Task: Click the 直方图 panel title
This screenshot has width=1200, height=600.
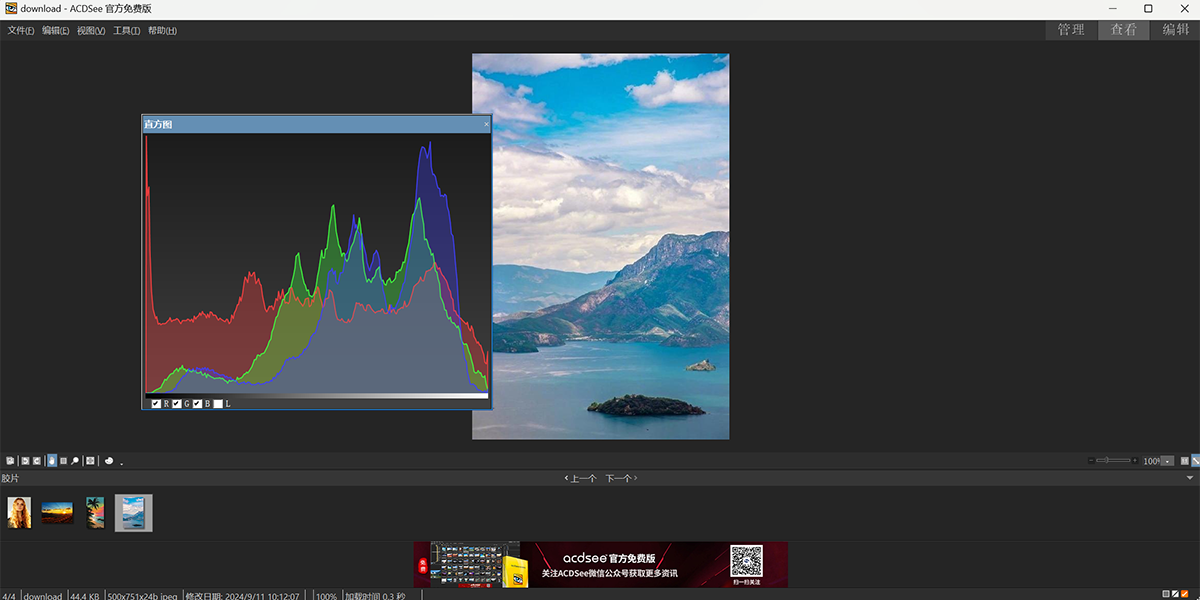Action: (158, 124)
